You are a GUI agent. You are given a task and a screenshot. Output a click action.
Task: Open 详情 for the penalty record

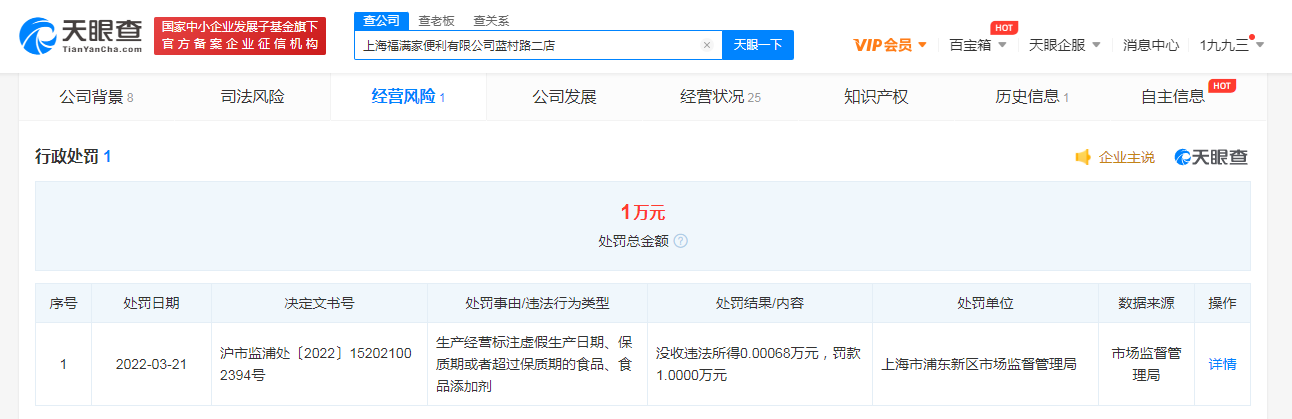(x=1222, y=364)
